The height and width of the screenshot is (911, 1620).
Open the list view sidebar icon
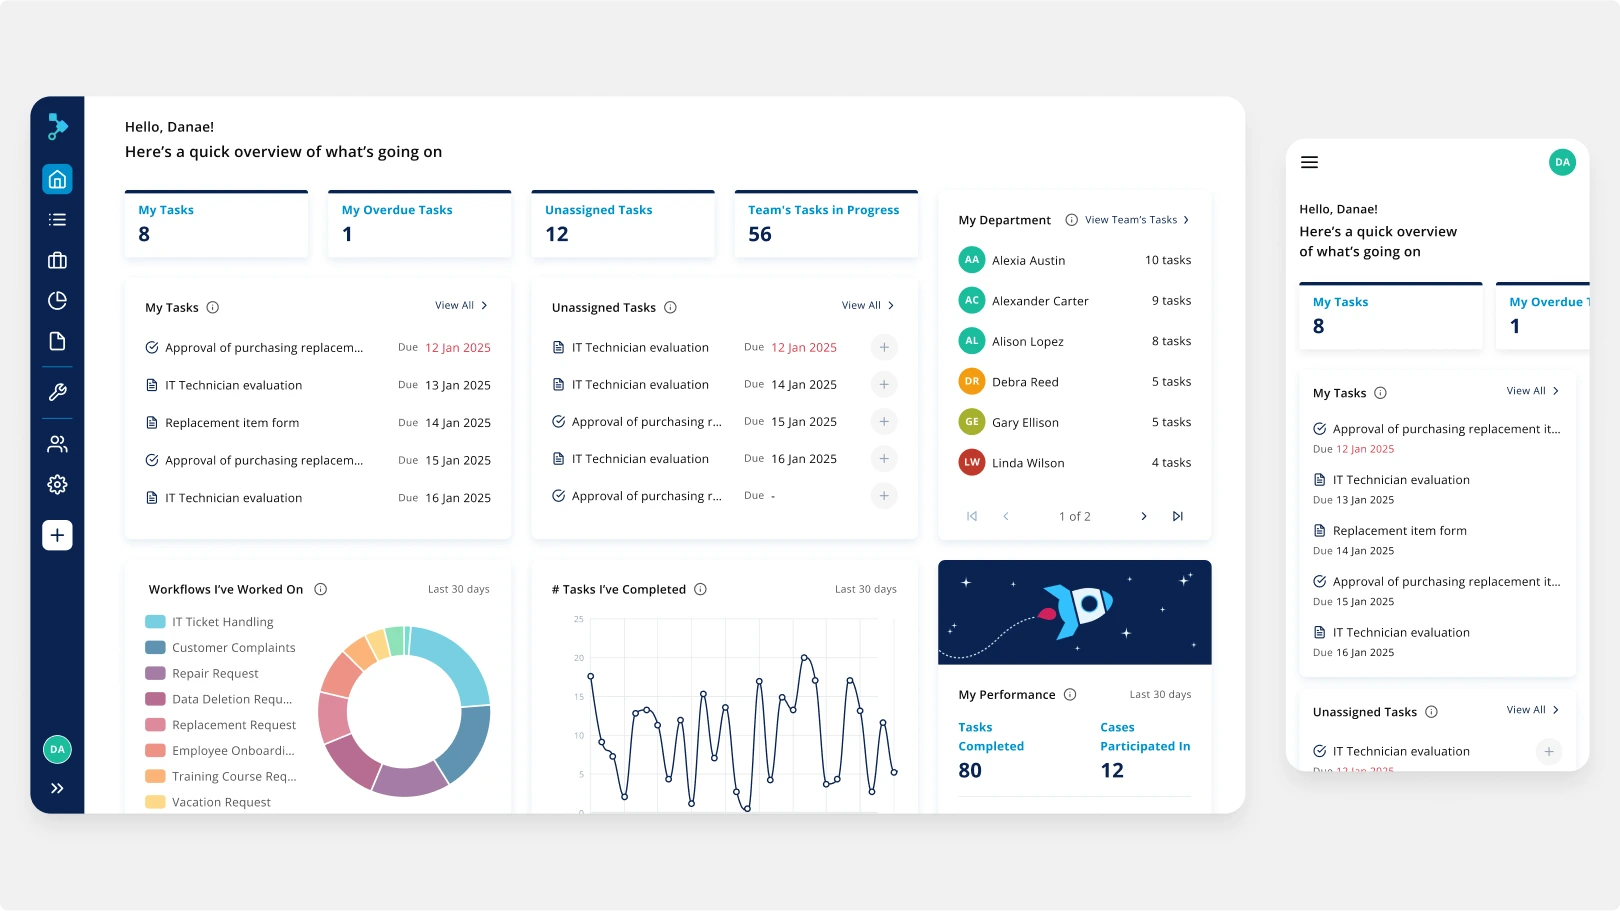click(57, 220)
